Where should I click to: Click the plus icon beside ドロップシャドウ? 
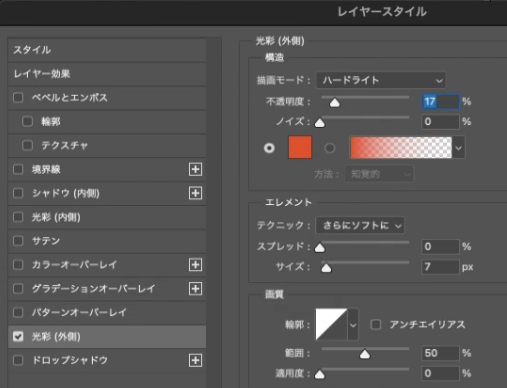click(195, 360)
